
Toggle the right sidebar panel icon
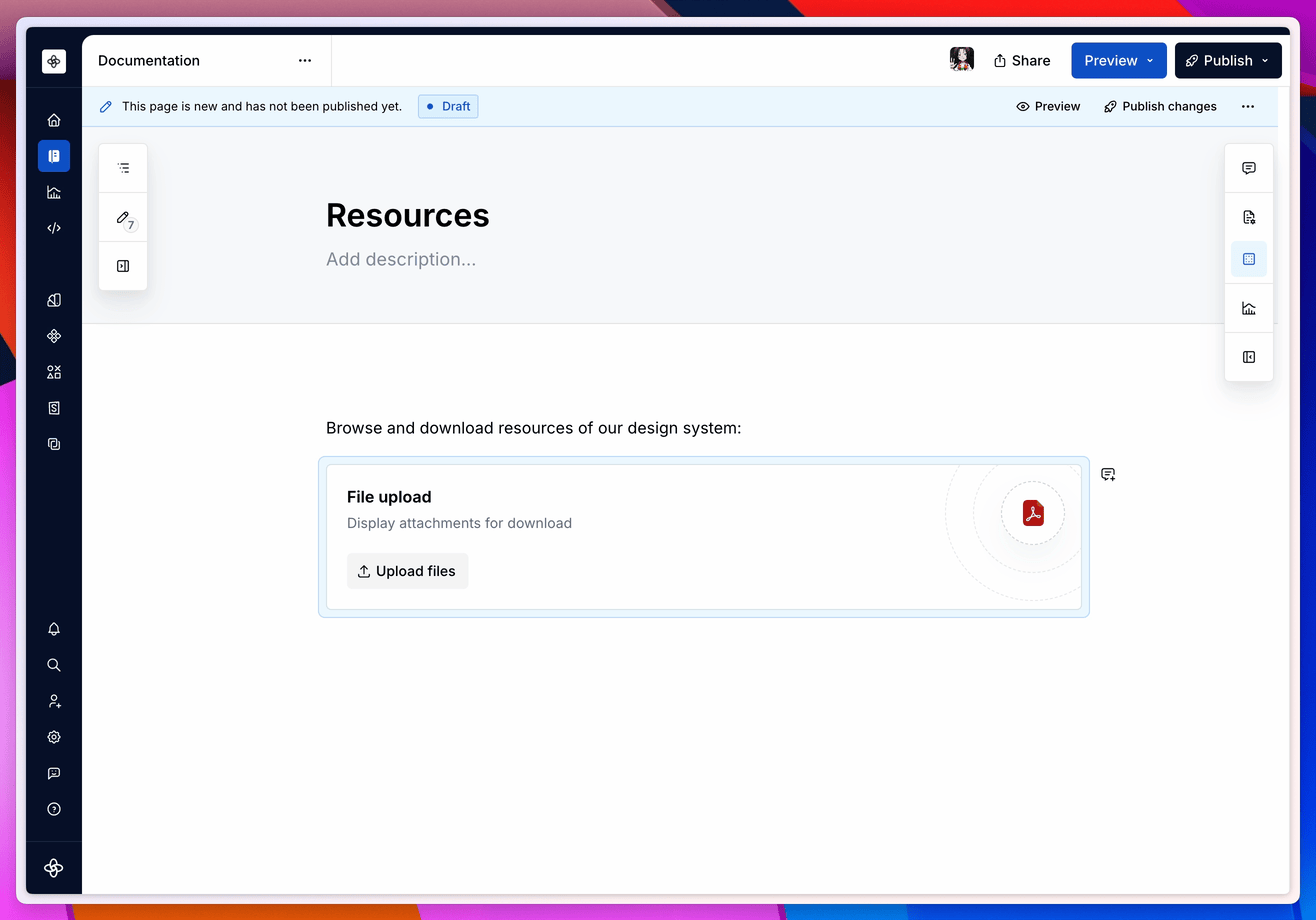[x=1249, y=357]
